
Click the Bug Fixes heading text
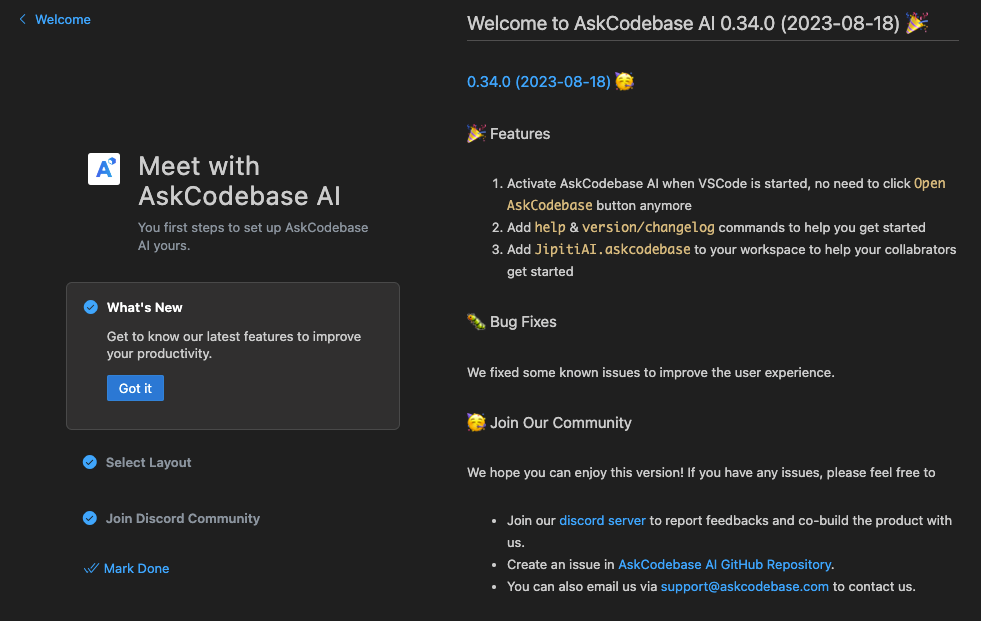[523, 322]
